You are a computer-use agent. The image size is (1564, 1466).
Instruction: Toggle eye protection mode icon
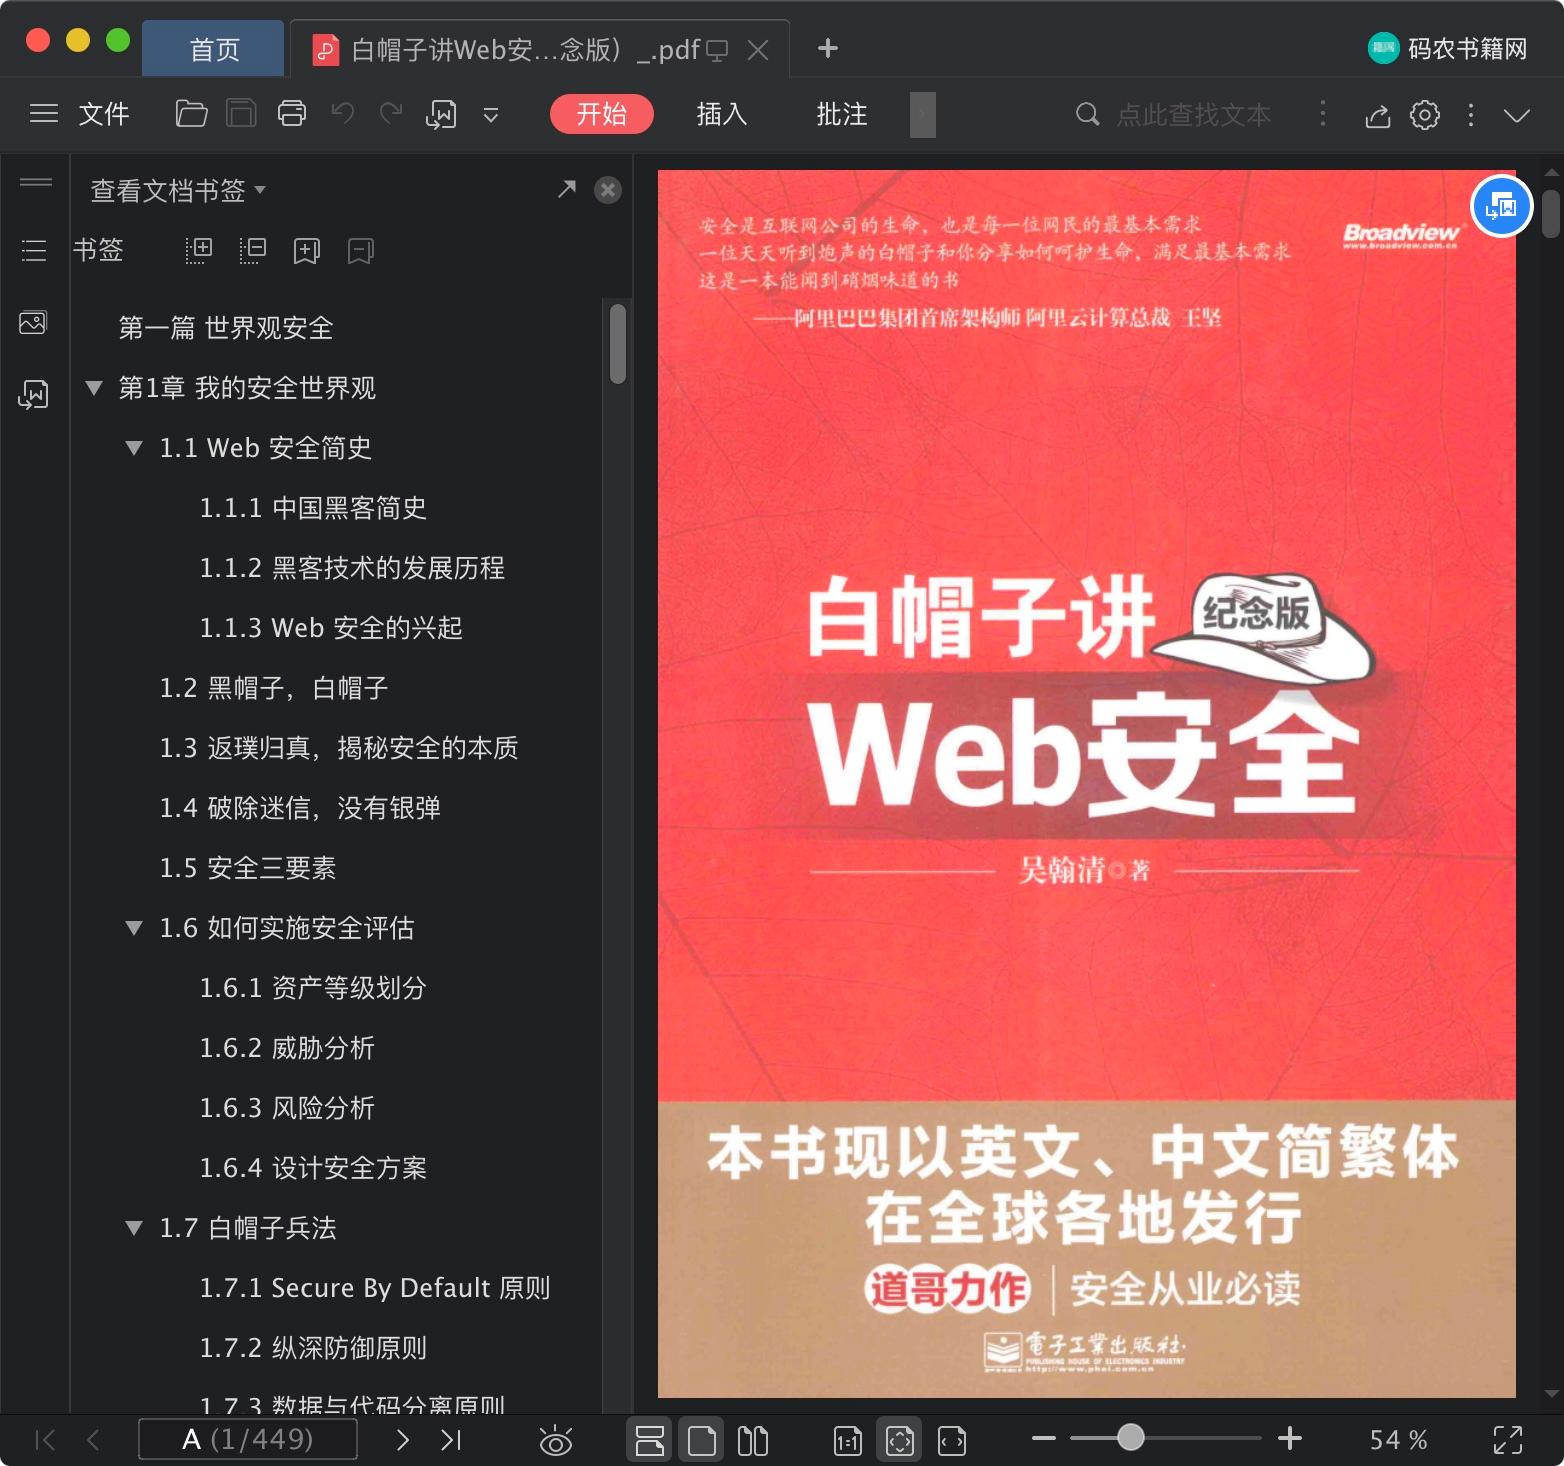tap(556, 1441)
